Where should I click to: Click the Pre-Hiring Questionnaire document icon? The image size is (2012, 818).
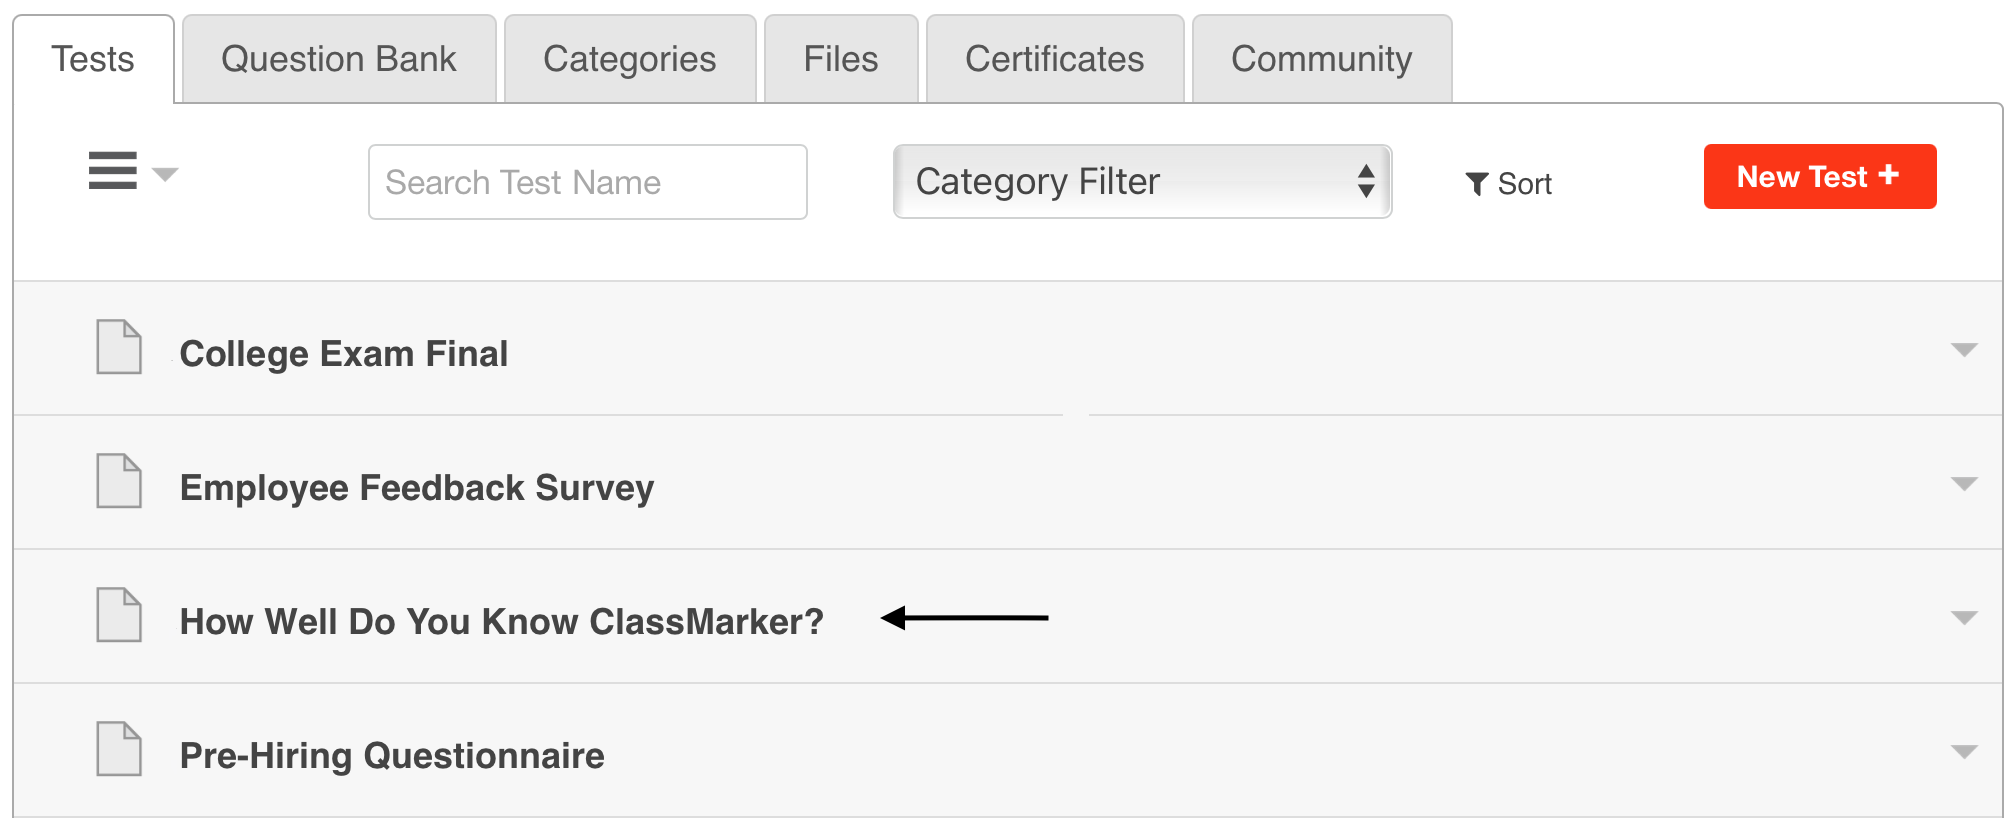tap(119, 749)
